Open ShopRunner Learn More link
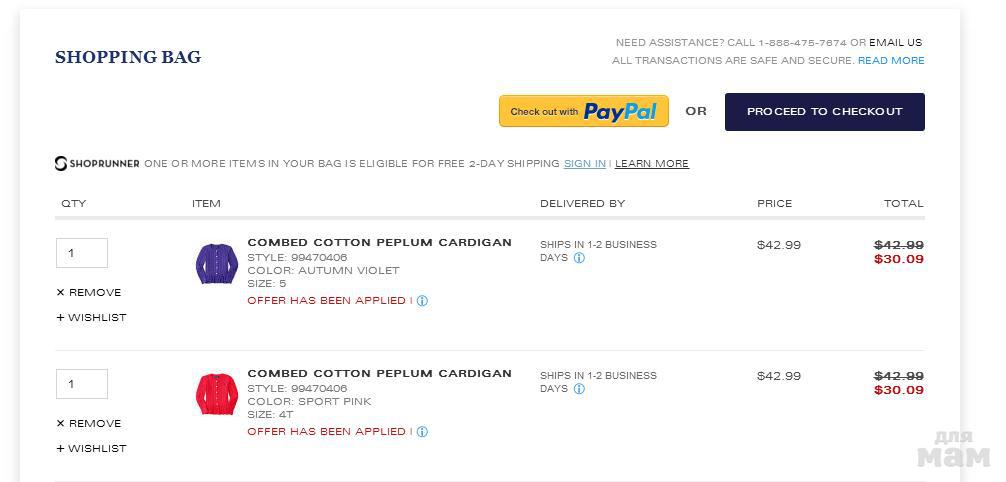Viewport: 1006px width, 482px height. tap(652, 164)
